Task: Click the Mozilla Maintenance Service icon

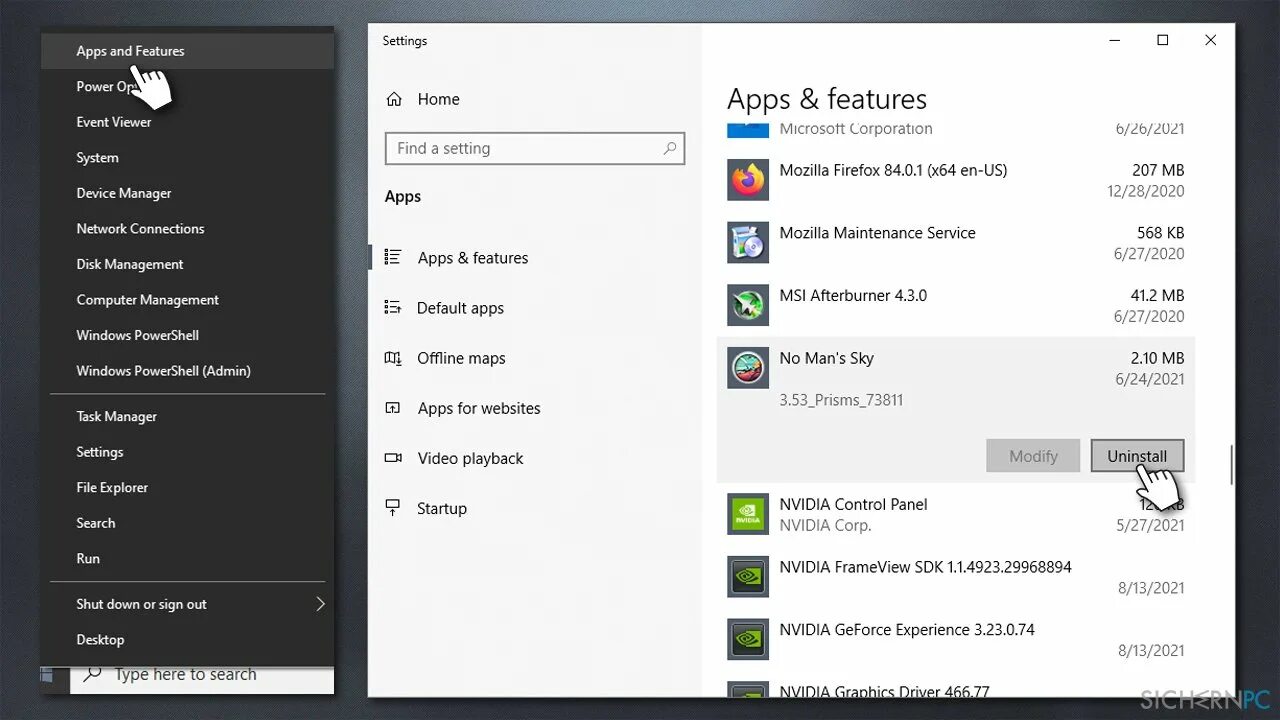Action: point(747,243)
